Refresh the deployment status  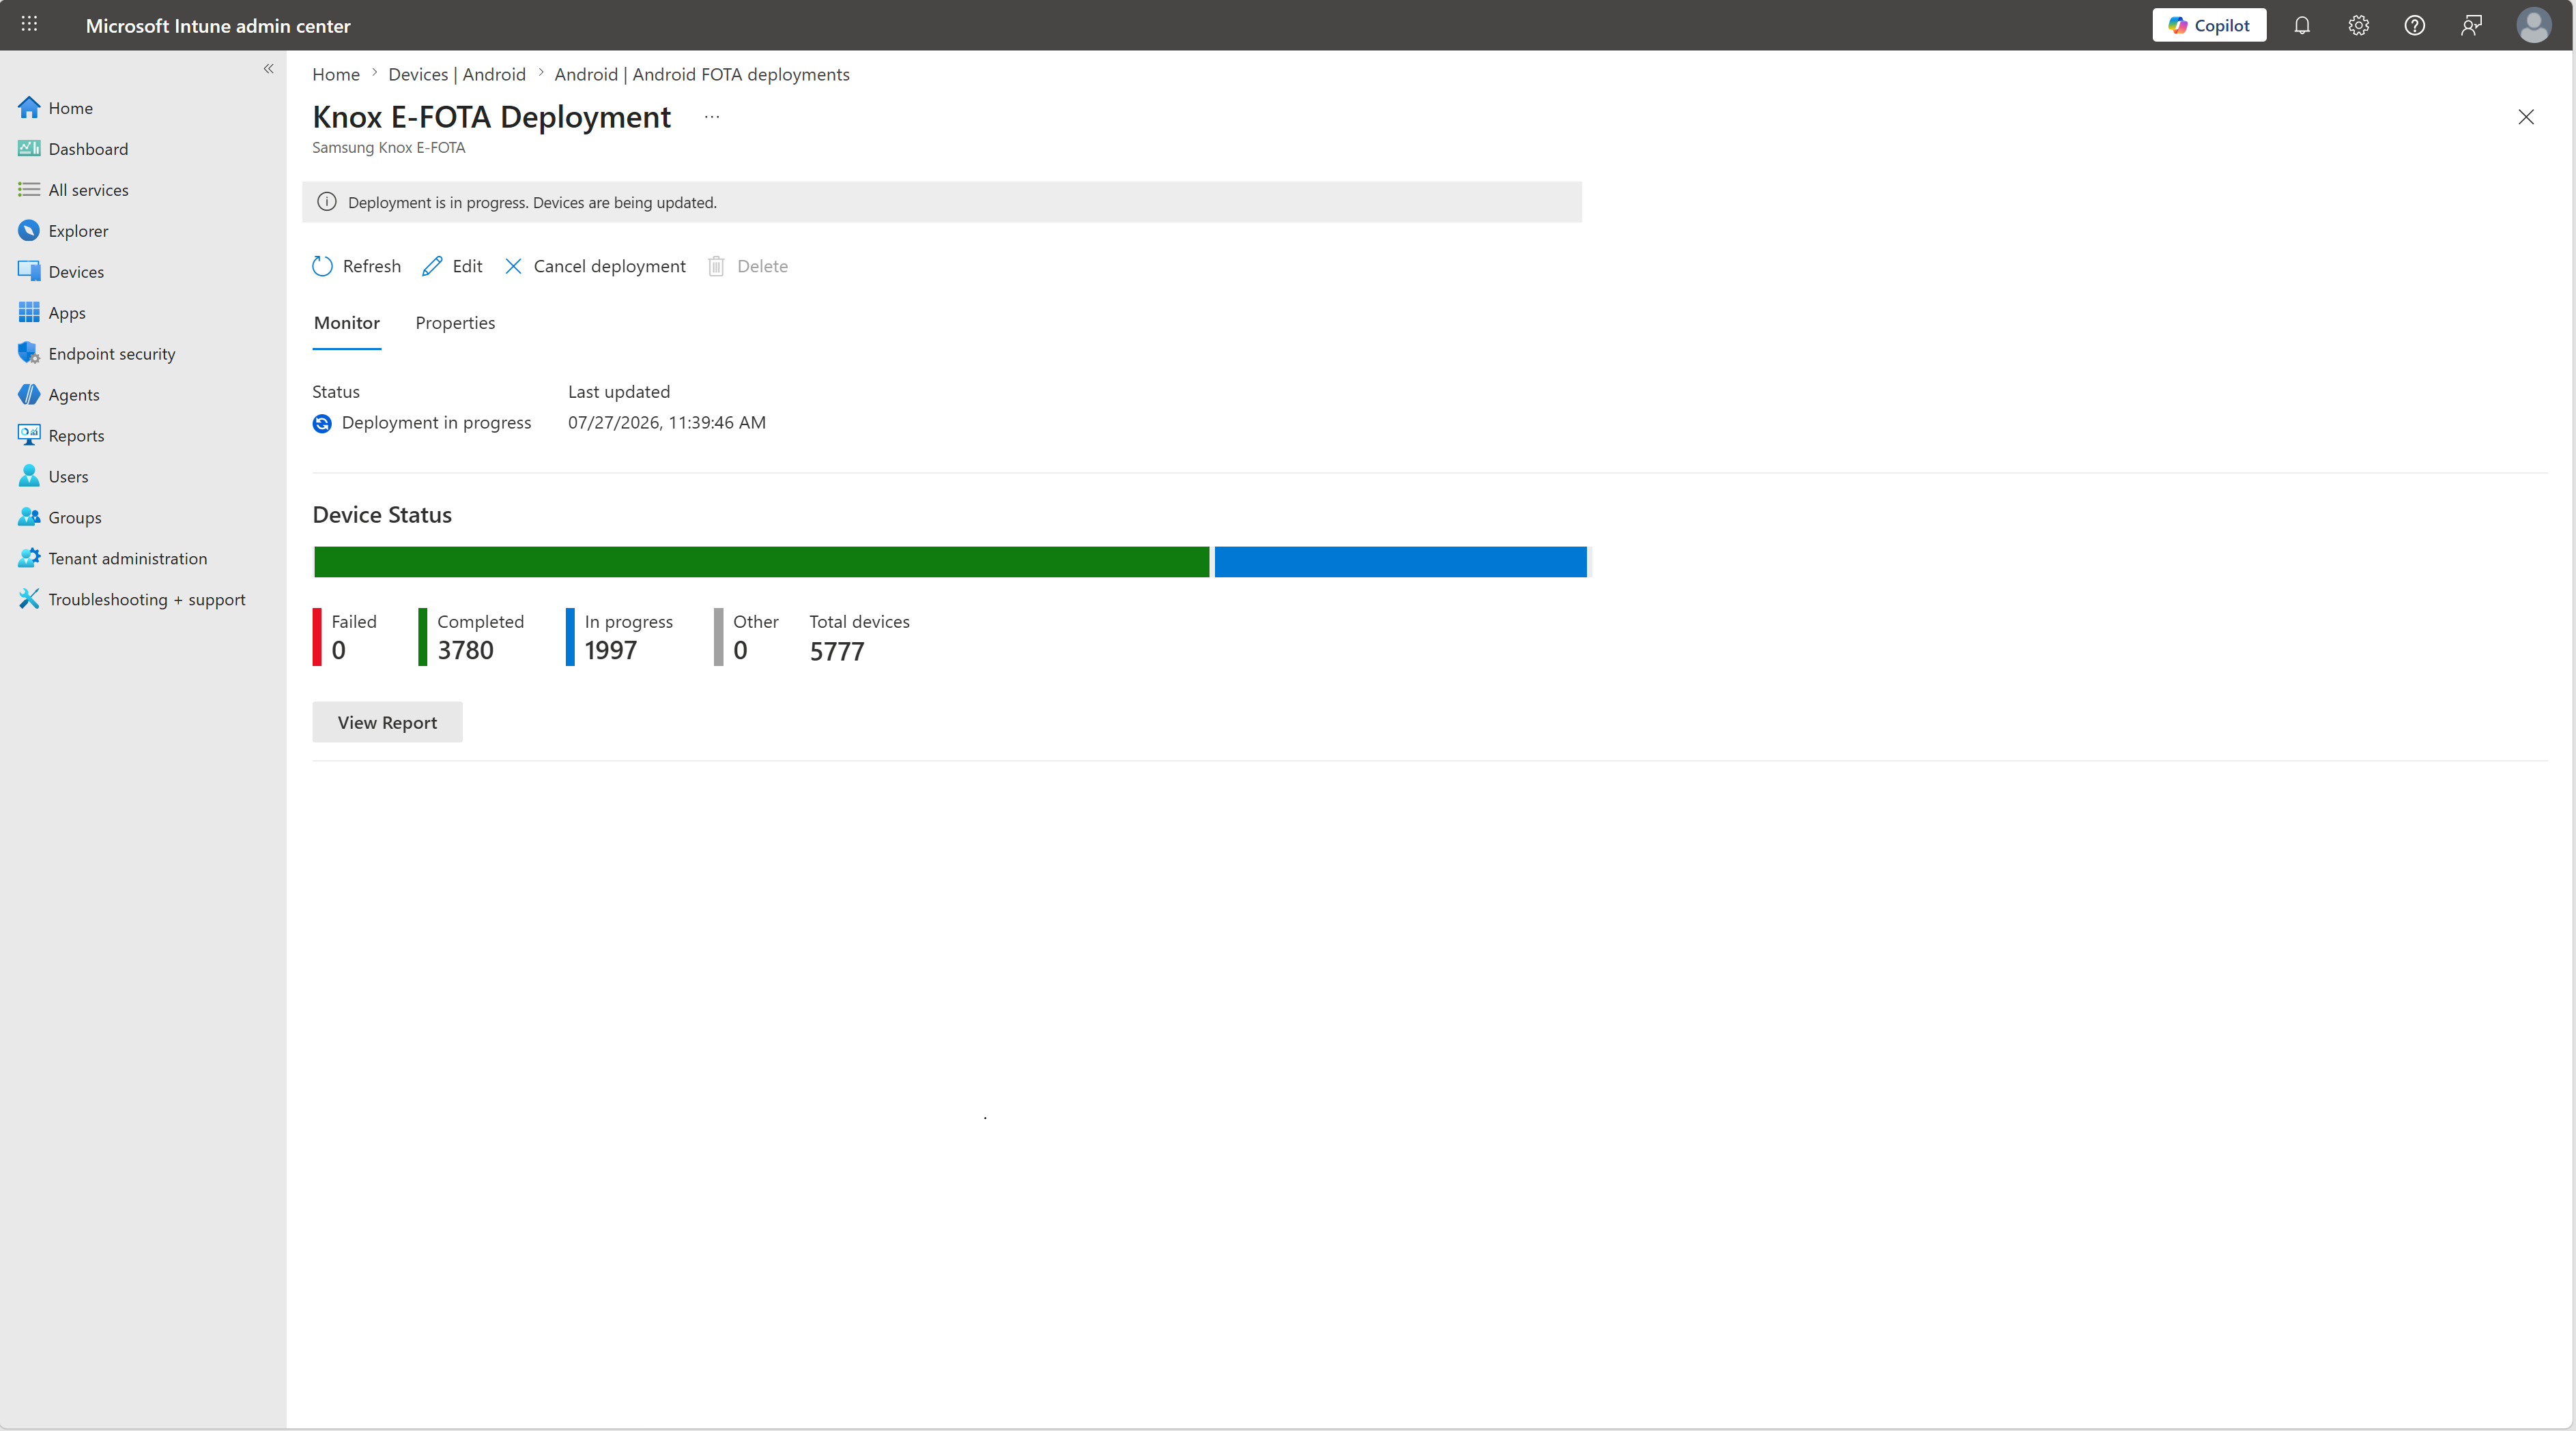click(x=356, y=266)
